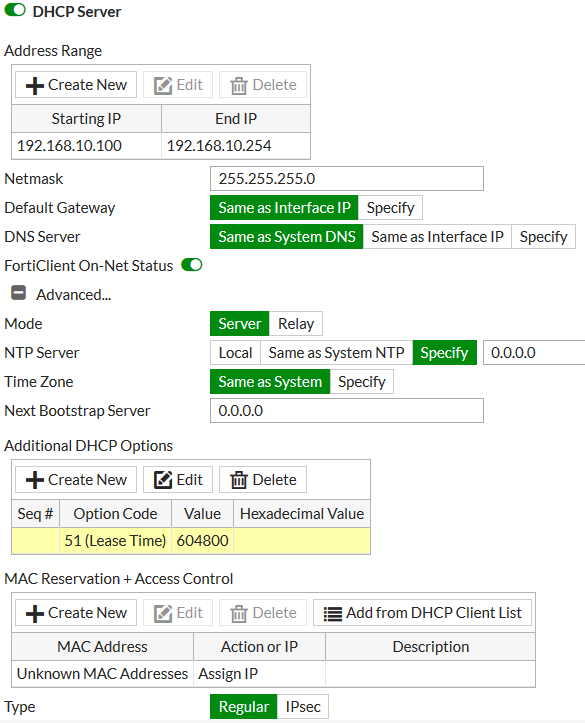Screen dimensions: 585x723
Task: Toggle the DHCP Server switch off
Action: click(x=15, y=10)
